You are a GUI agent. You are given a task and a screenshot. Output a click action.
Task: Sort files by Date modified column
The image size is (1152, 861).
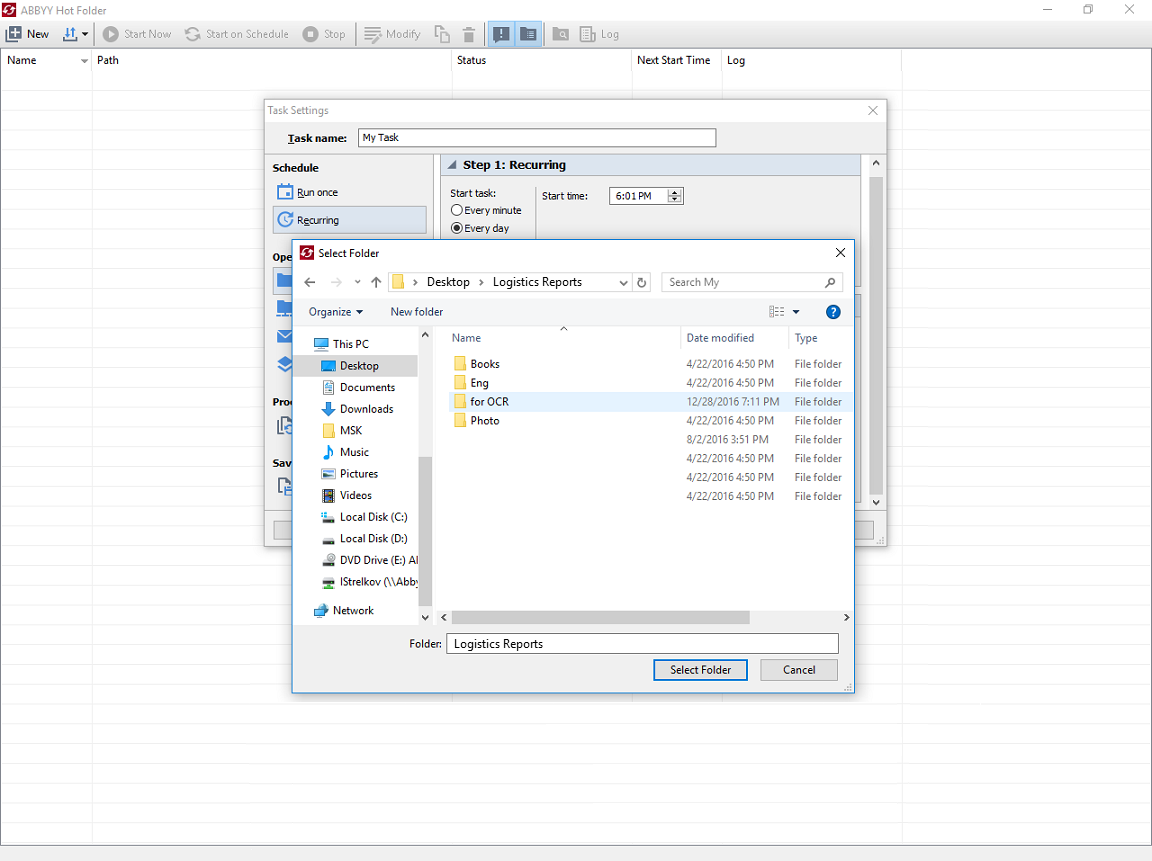coord(720,338)
